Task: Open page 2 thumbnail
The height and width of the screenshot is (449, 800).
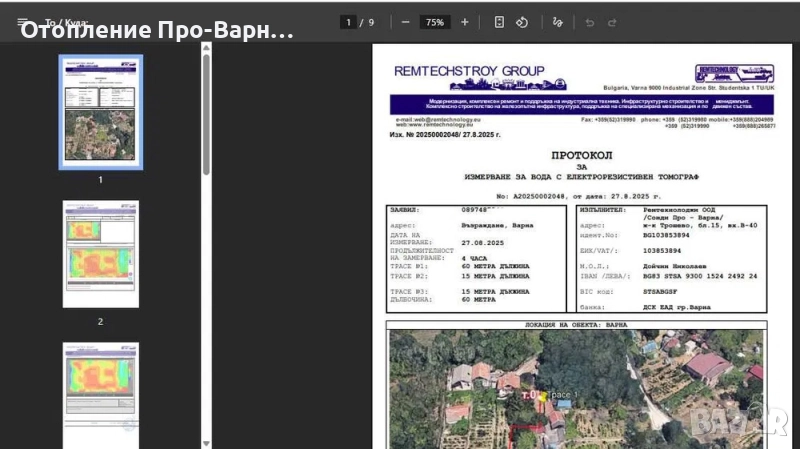Action: (100, 254)
